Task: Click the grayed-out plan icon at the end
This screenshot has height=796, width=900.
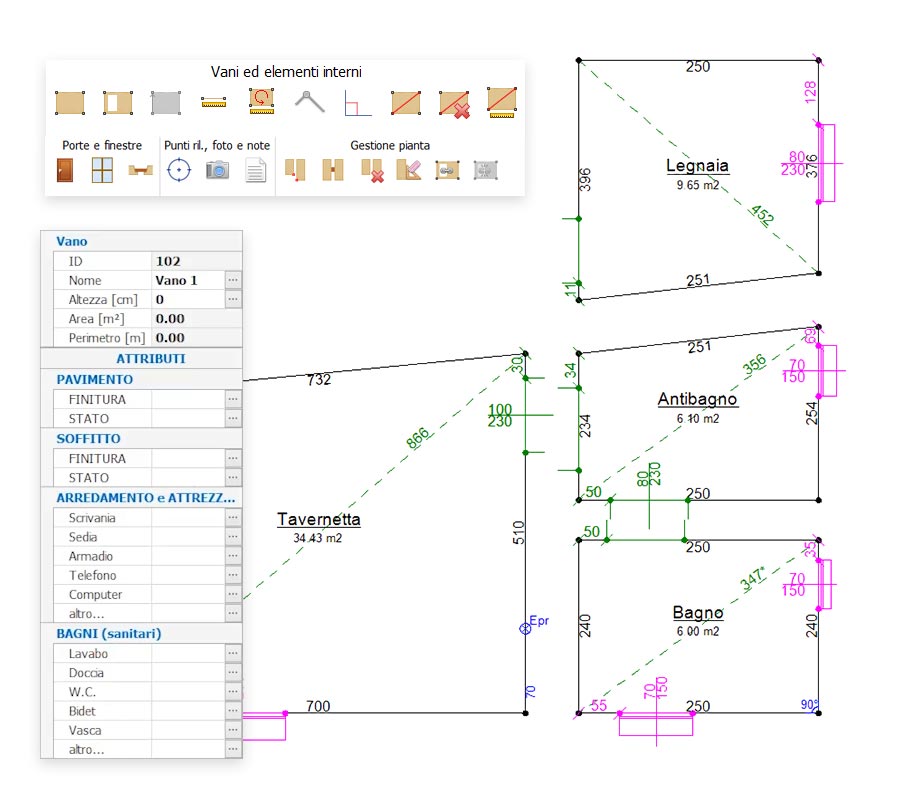Action: click(x=486, y=170)
